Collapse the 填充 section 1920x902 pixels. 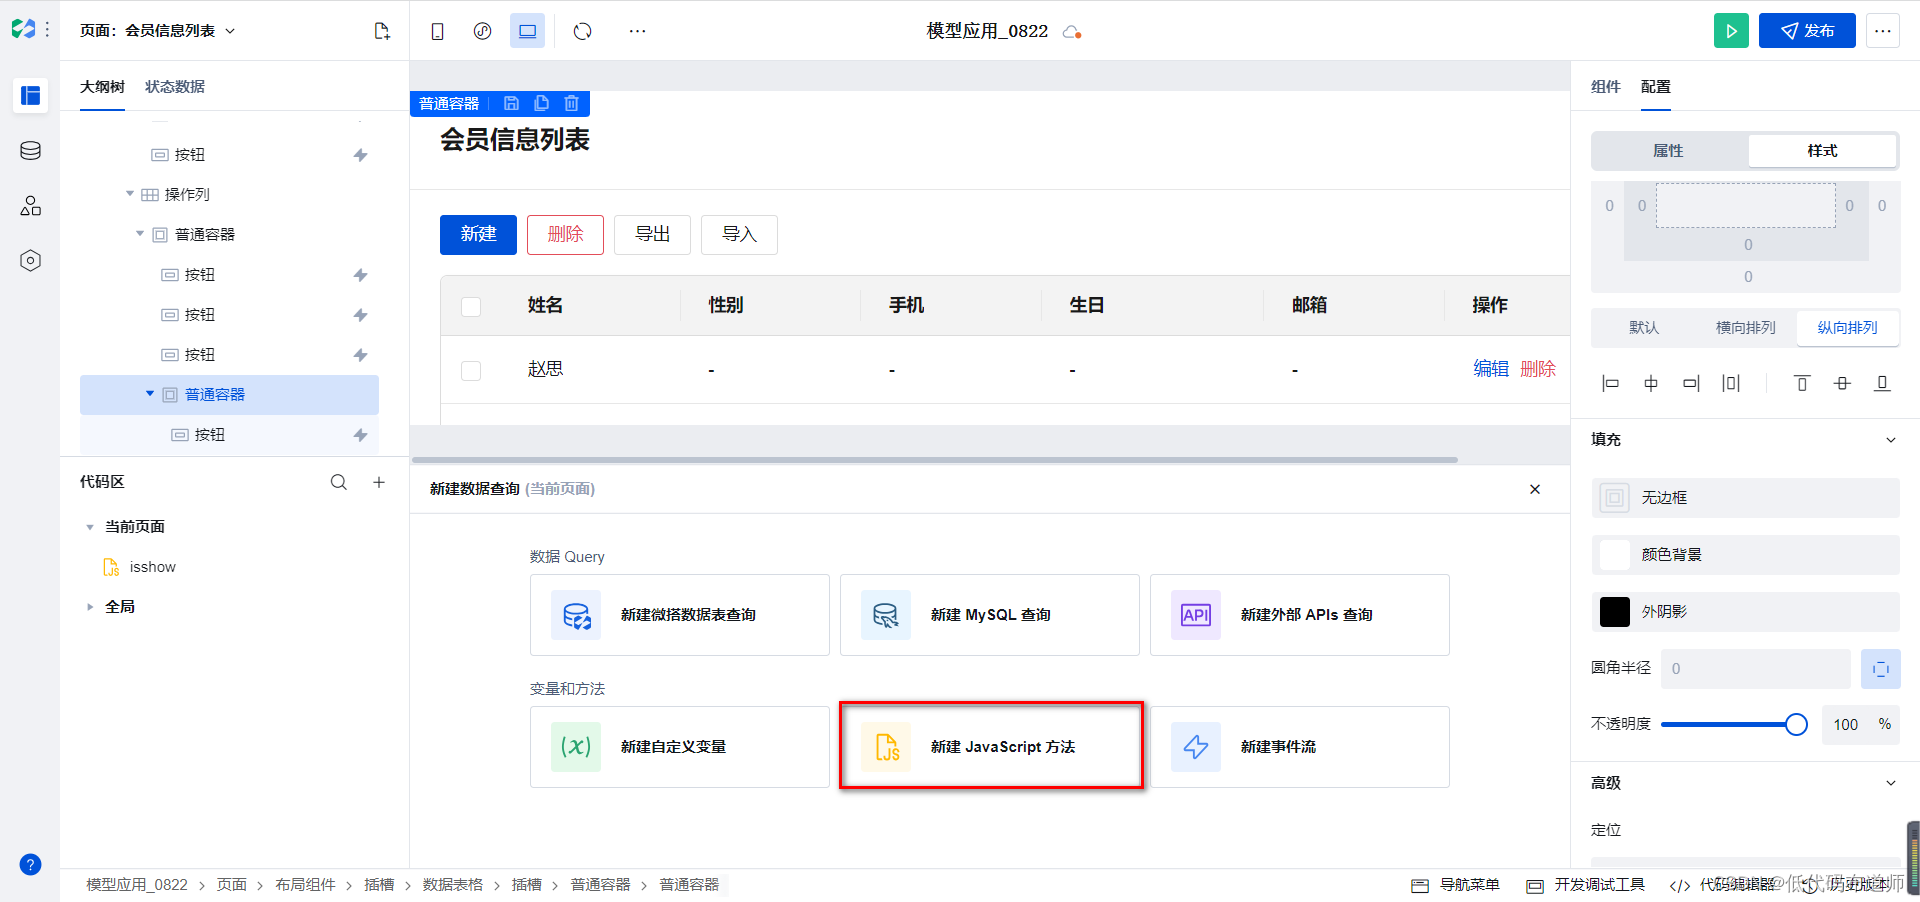coord(1890,440)
